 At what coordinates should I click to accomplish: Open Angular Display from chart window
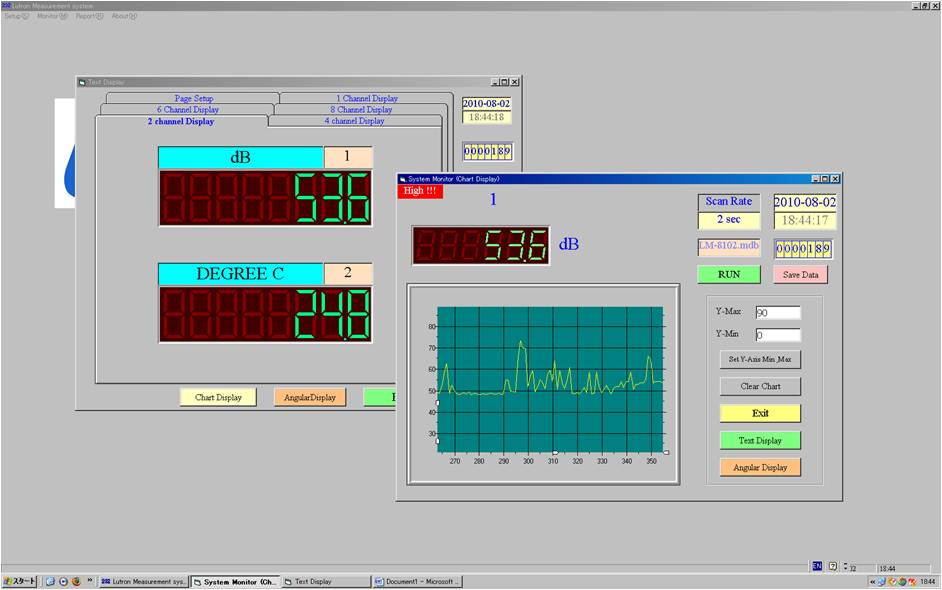tap(760, 467)
